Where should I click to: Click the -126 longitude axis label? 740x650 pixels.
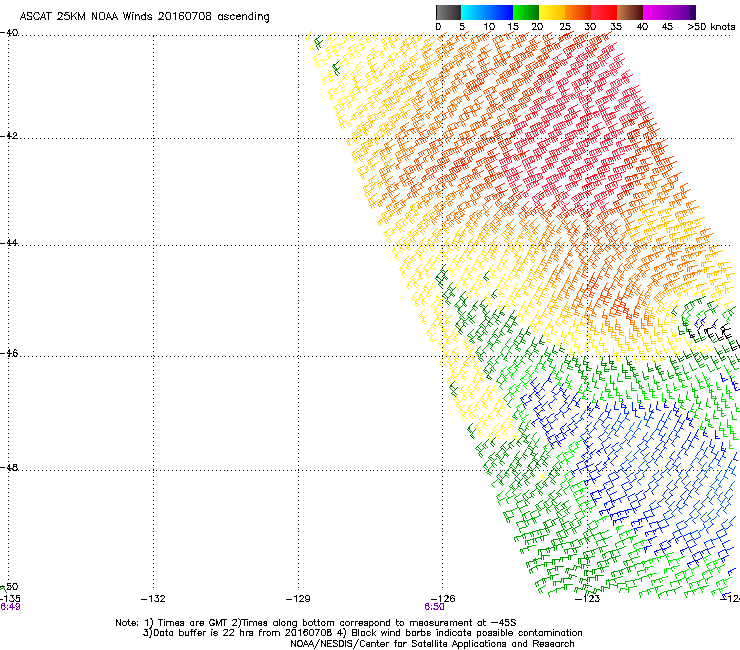(x=443, y=599)
